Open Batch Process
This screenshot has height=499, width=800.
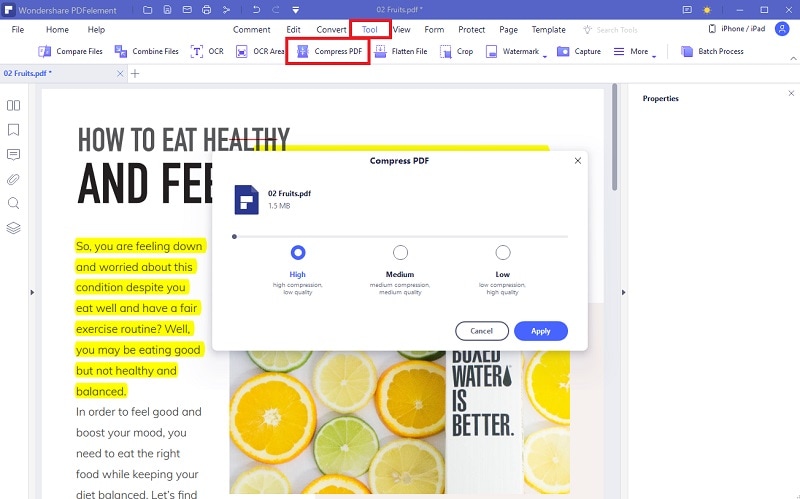712,51
